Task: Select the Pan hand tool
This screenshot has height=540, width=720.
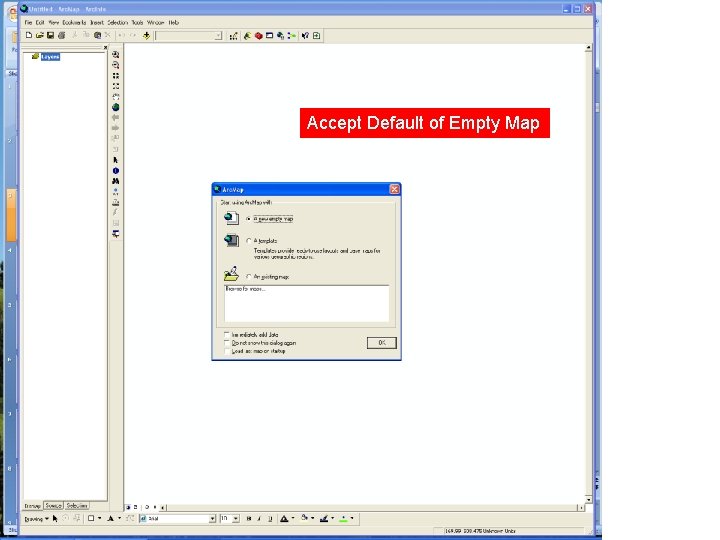Action: 116,97
